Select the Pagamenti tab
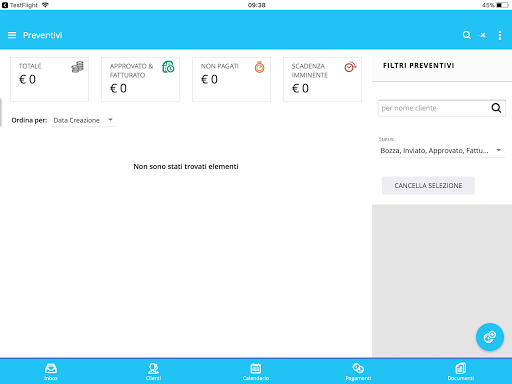512x384 pixels. point(358,371)
